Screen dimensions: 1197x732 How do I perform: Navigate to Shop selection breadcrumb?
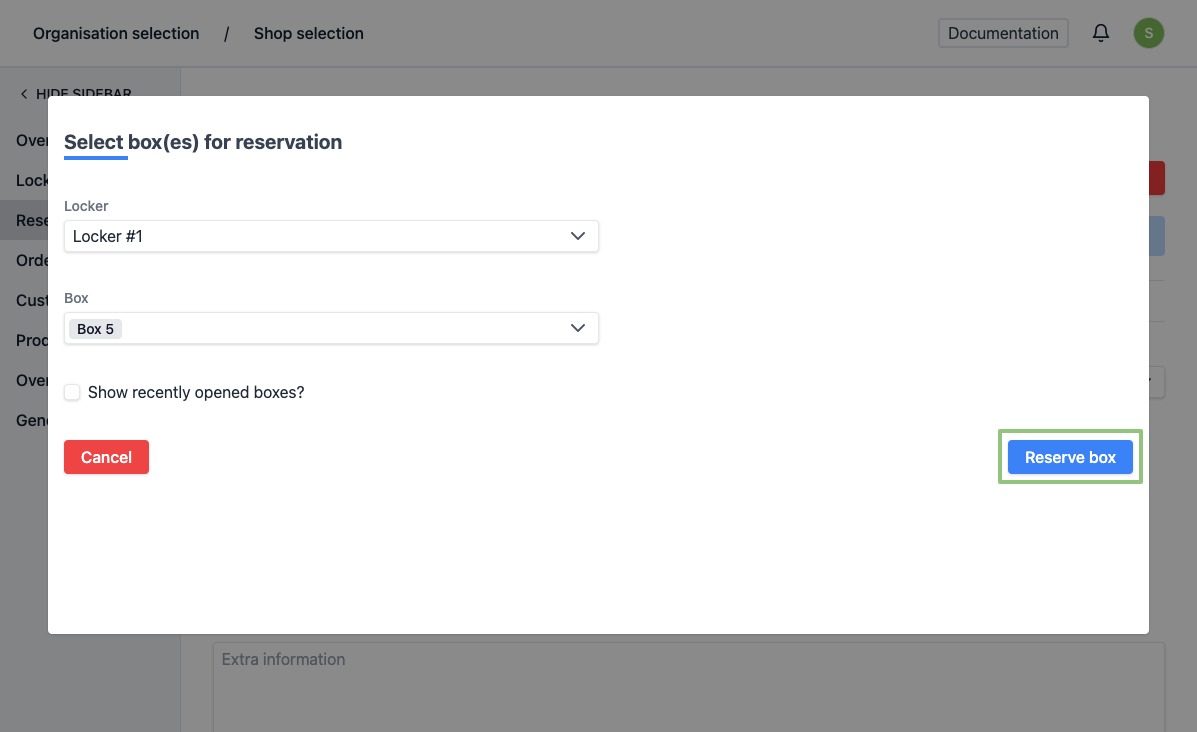pyautogui.click(x=308, y=34)
